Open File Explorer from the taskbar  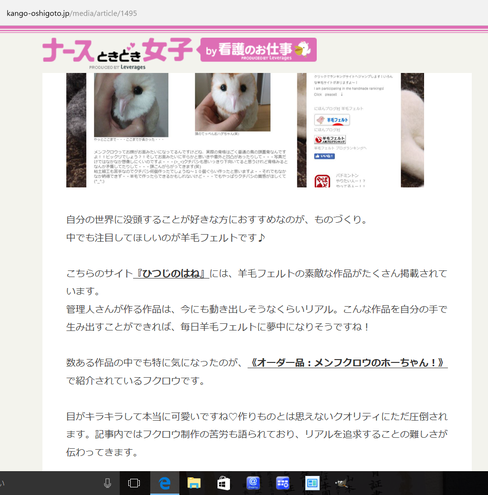click(194, 483)
